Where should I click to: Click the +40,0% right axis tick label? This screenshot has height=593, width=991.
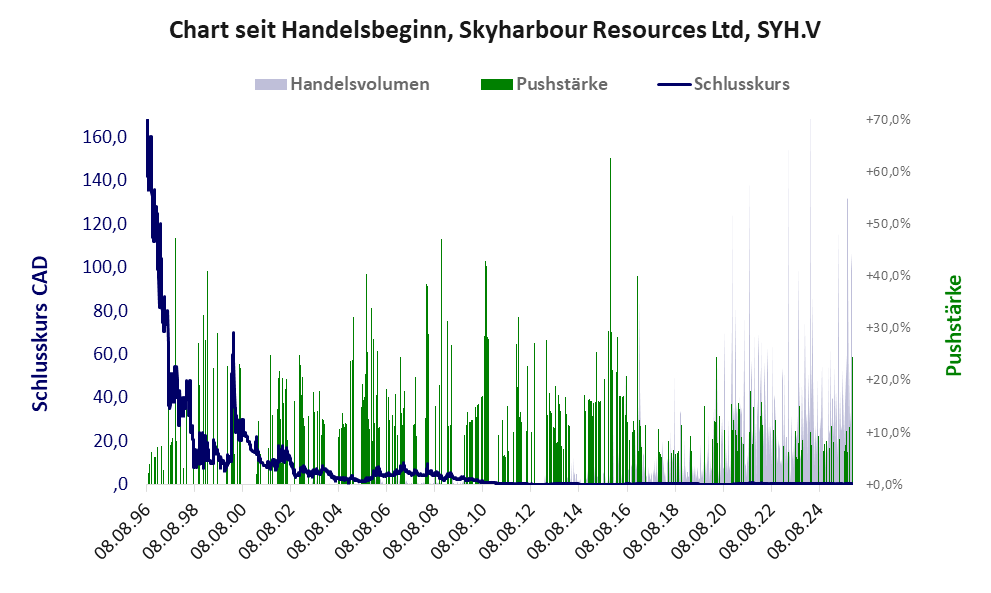[887, 275]
